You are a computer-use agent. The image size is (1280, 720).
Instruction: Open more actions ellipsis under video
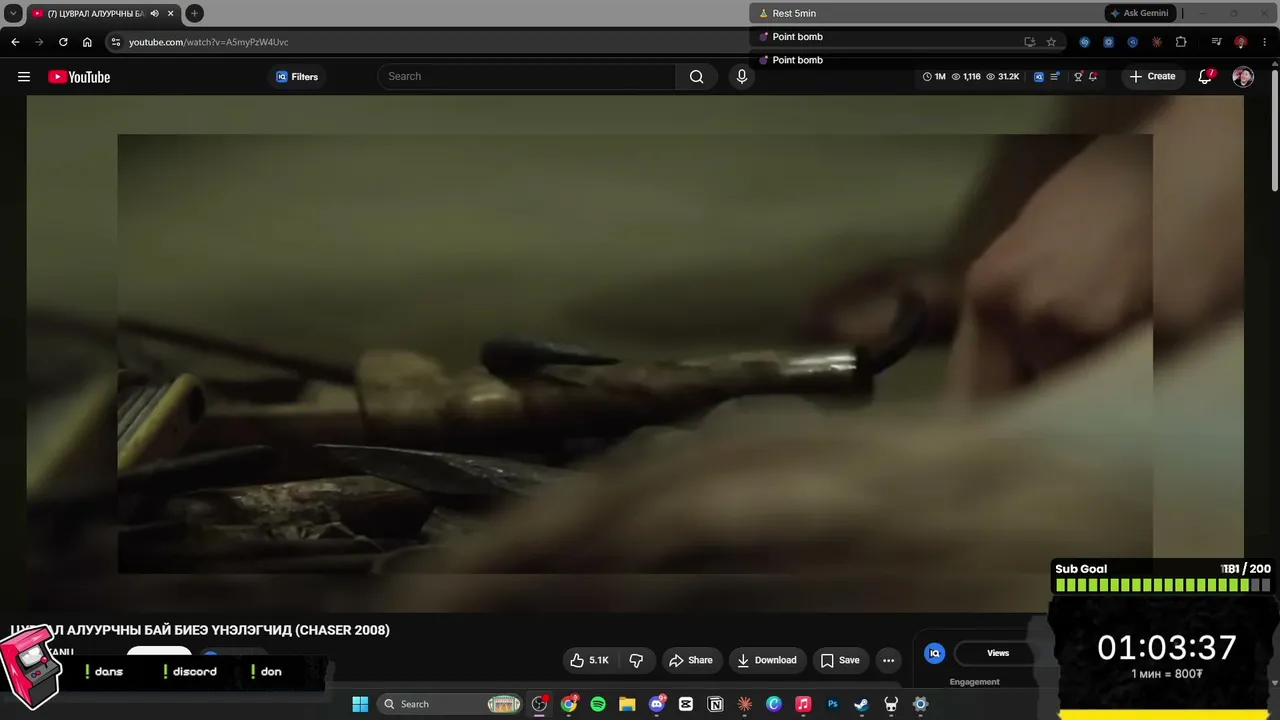coord(888,660)
